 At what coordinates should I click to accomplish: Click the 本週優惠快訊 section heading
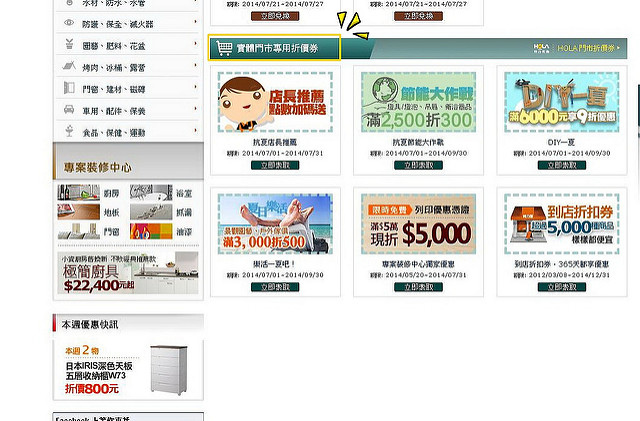(x=90, y=325)
